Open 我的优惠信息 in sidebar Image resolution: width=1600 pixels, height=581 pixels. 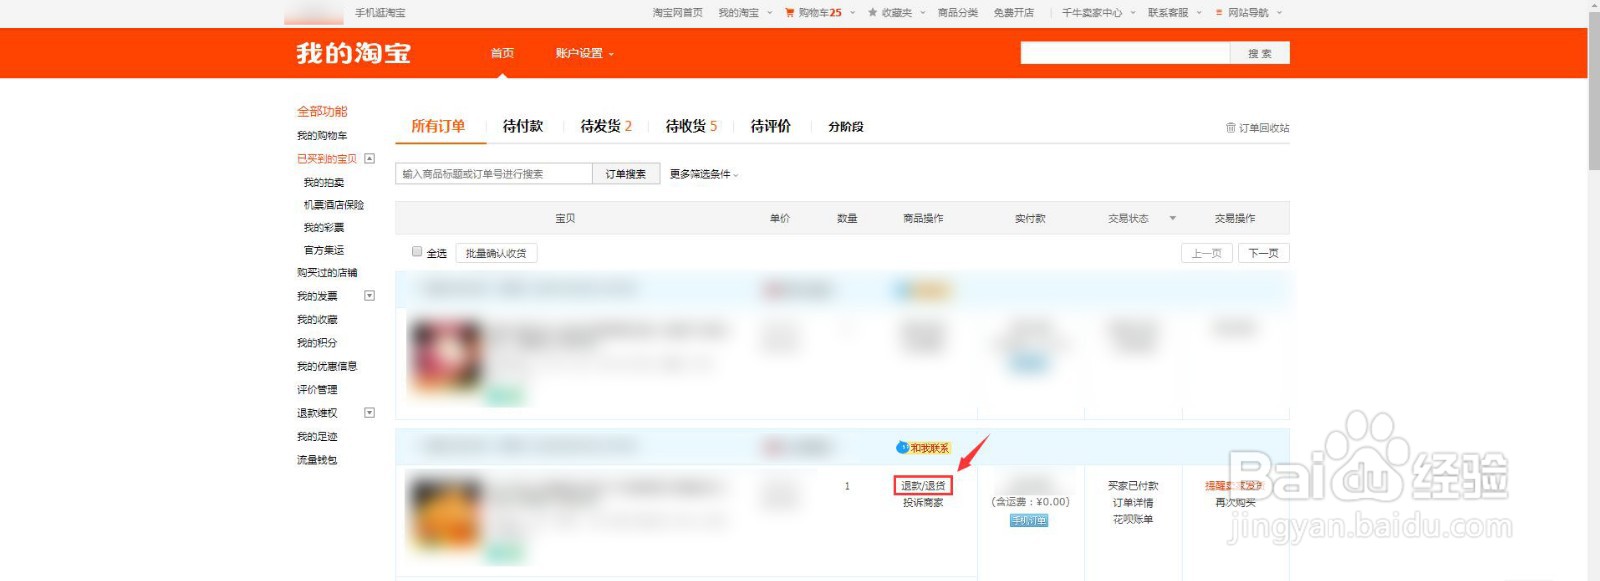pos(327,367)
